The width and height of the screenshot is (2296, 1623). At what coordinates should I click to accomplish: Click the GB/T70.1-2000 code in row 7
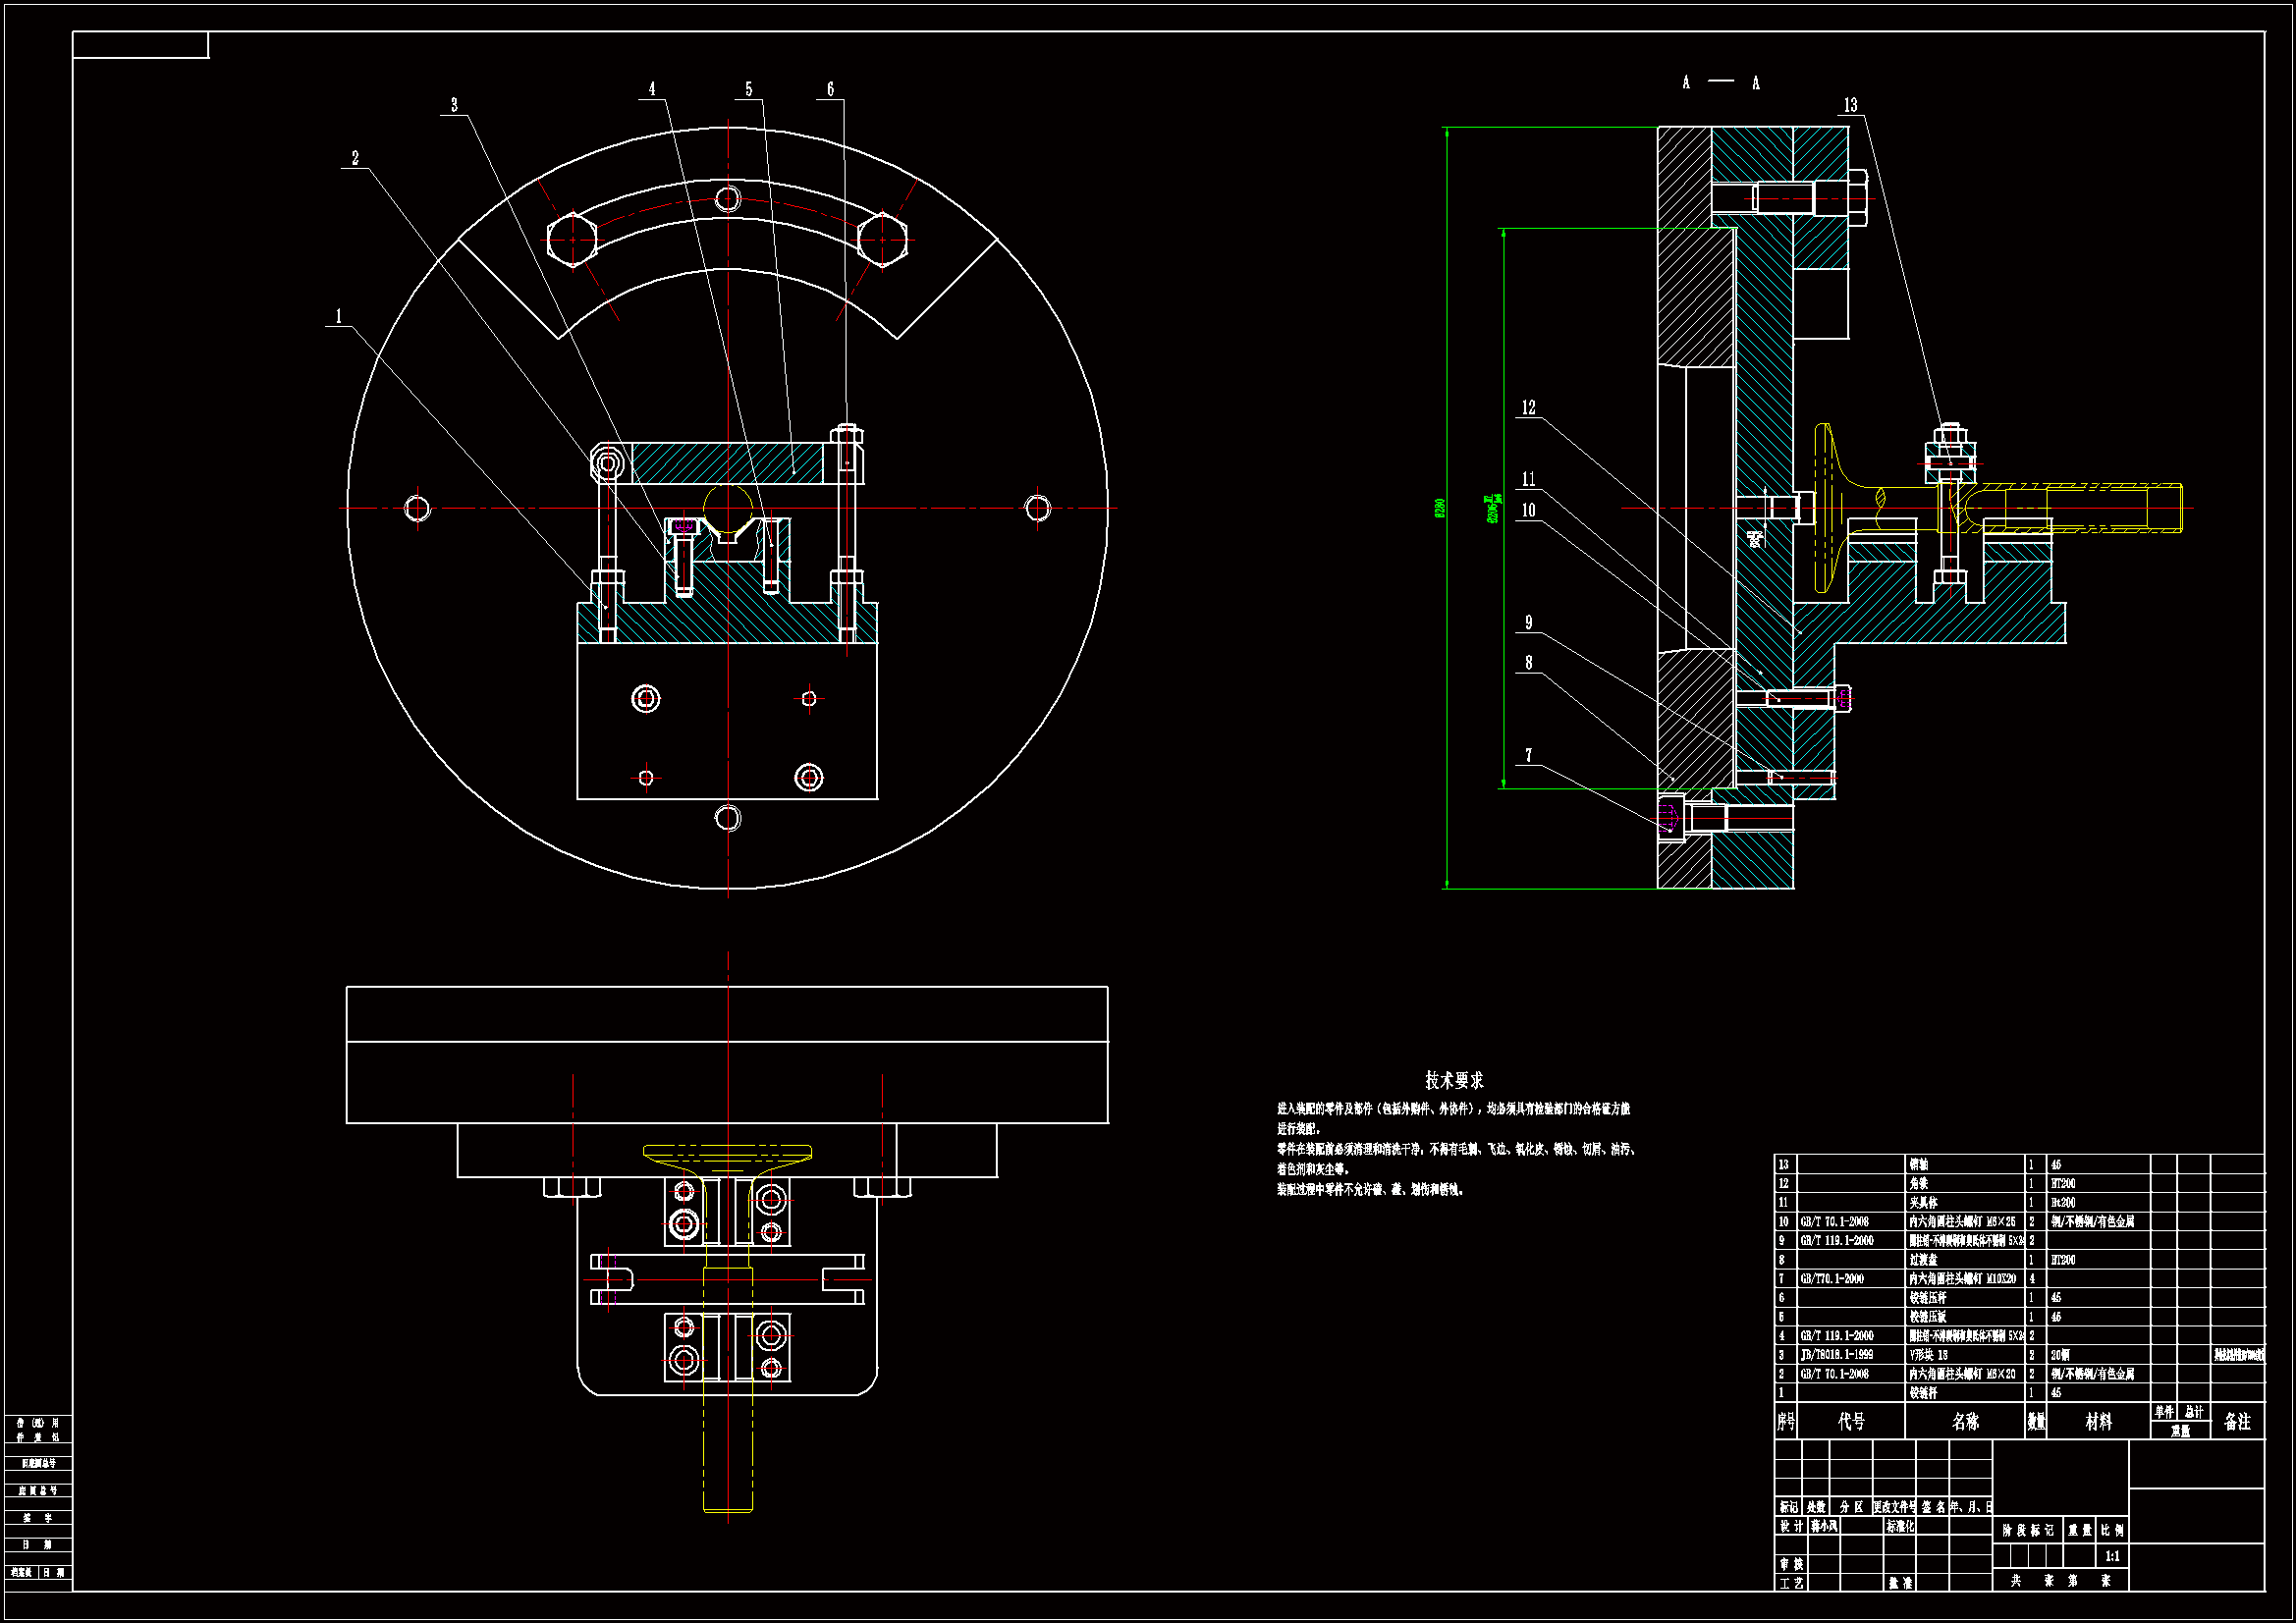point(1833,1279)
